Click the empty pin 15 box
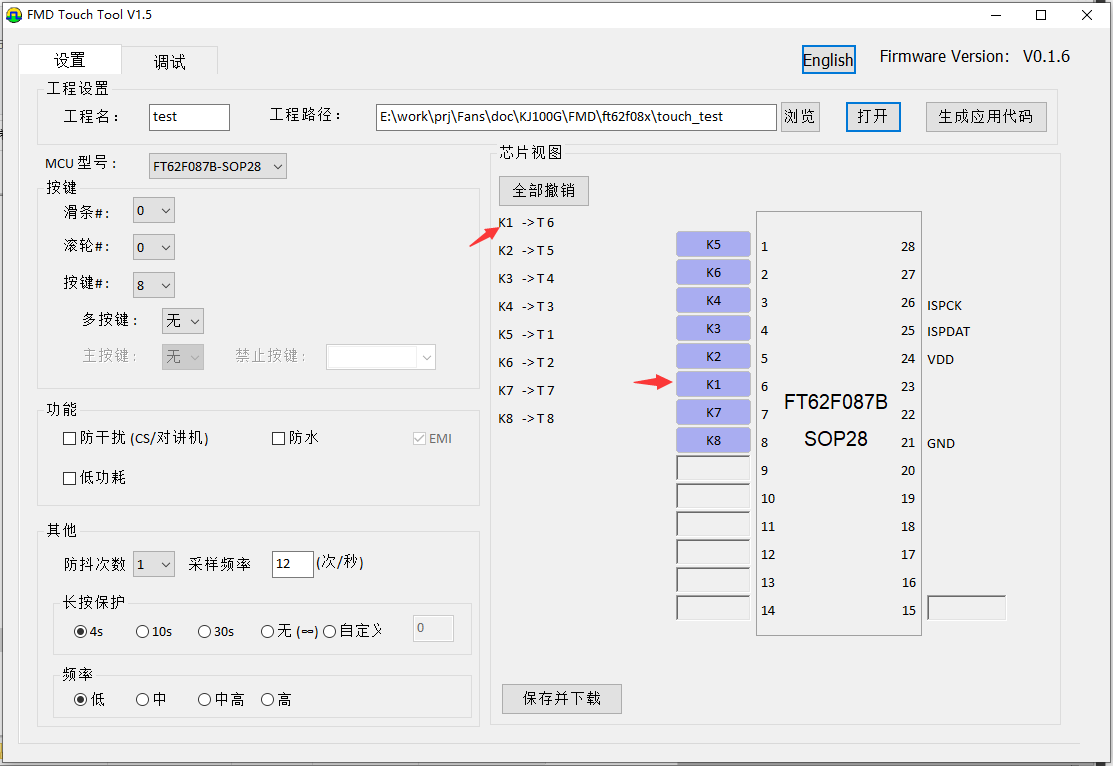The width and height of the screenshot is (1113, 766). 965,608
